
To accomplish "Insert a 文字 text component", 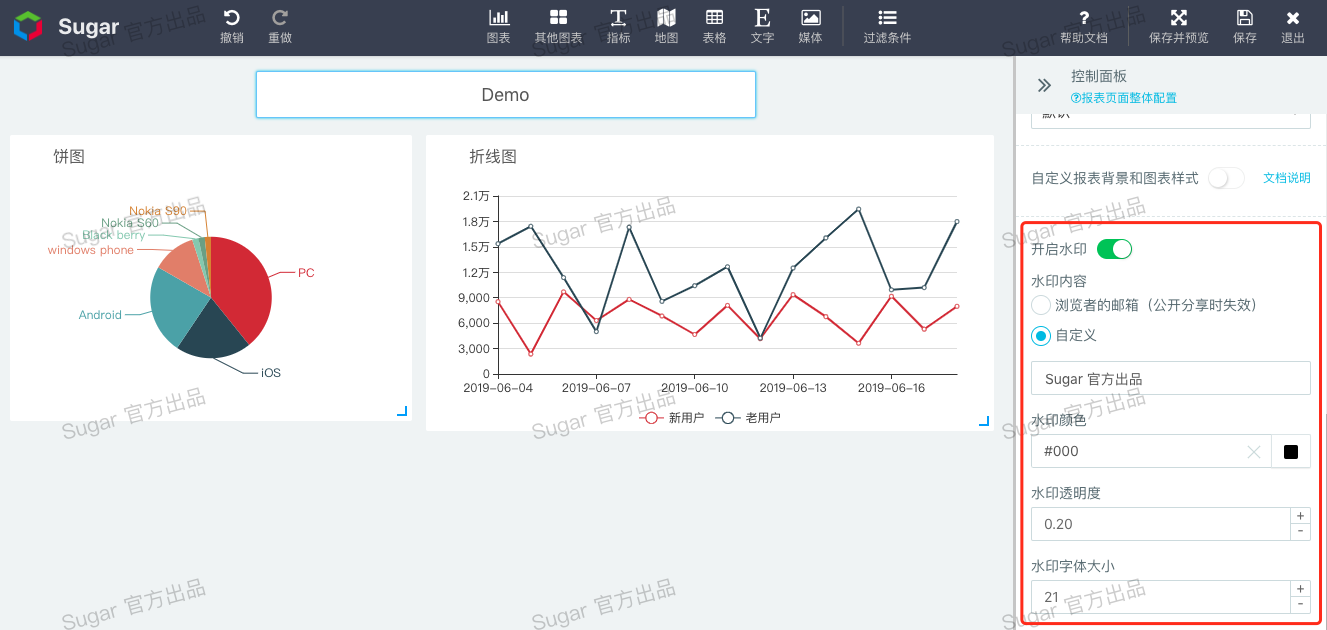I will pos(762,17).
